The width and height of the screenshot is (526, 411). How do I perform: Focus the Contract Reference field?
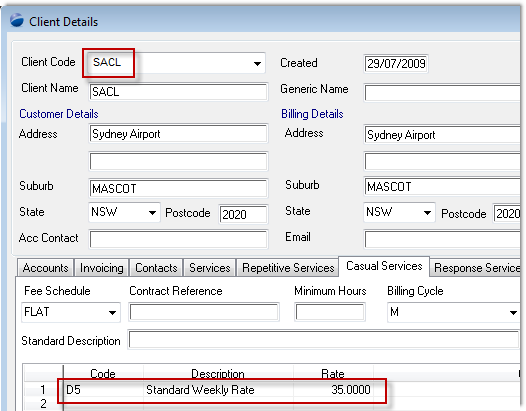(x=204, y=312)
